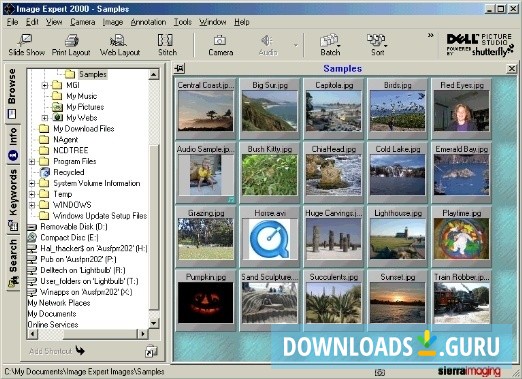Image resolution: width=522 pixels, height=379 pixels.
Task: Select the Emerald Bay.jpg thumbnail
Action: pos(462,173)
